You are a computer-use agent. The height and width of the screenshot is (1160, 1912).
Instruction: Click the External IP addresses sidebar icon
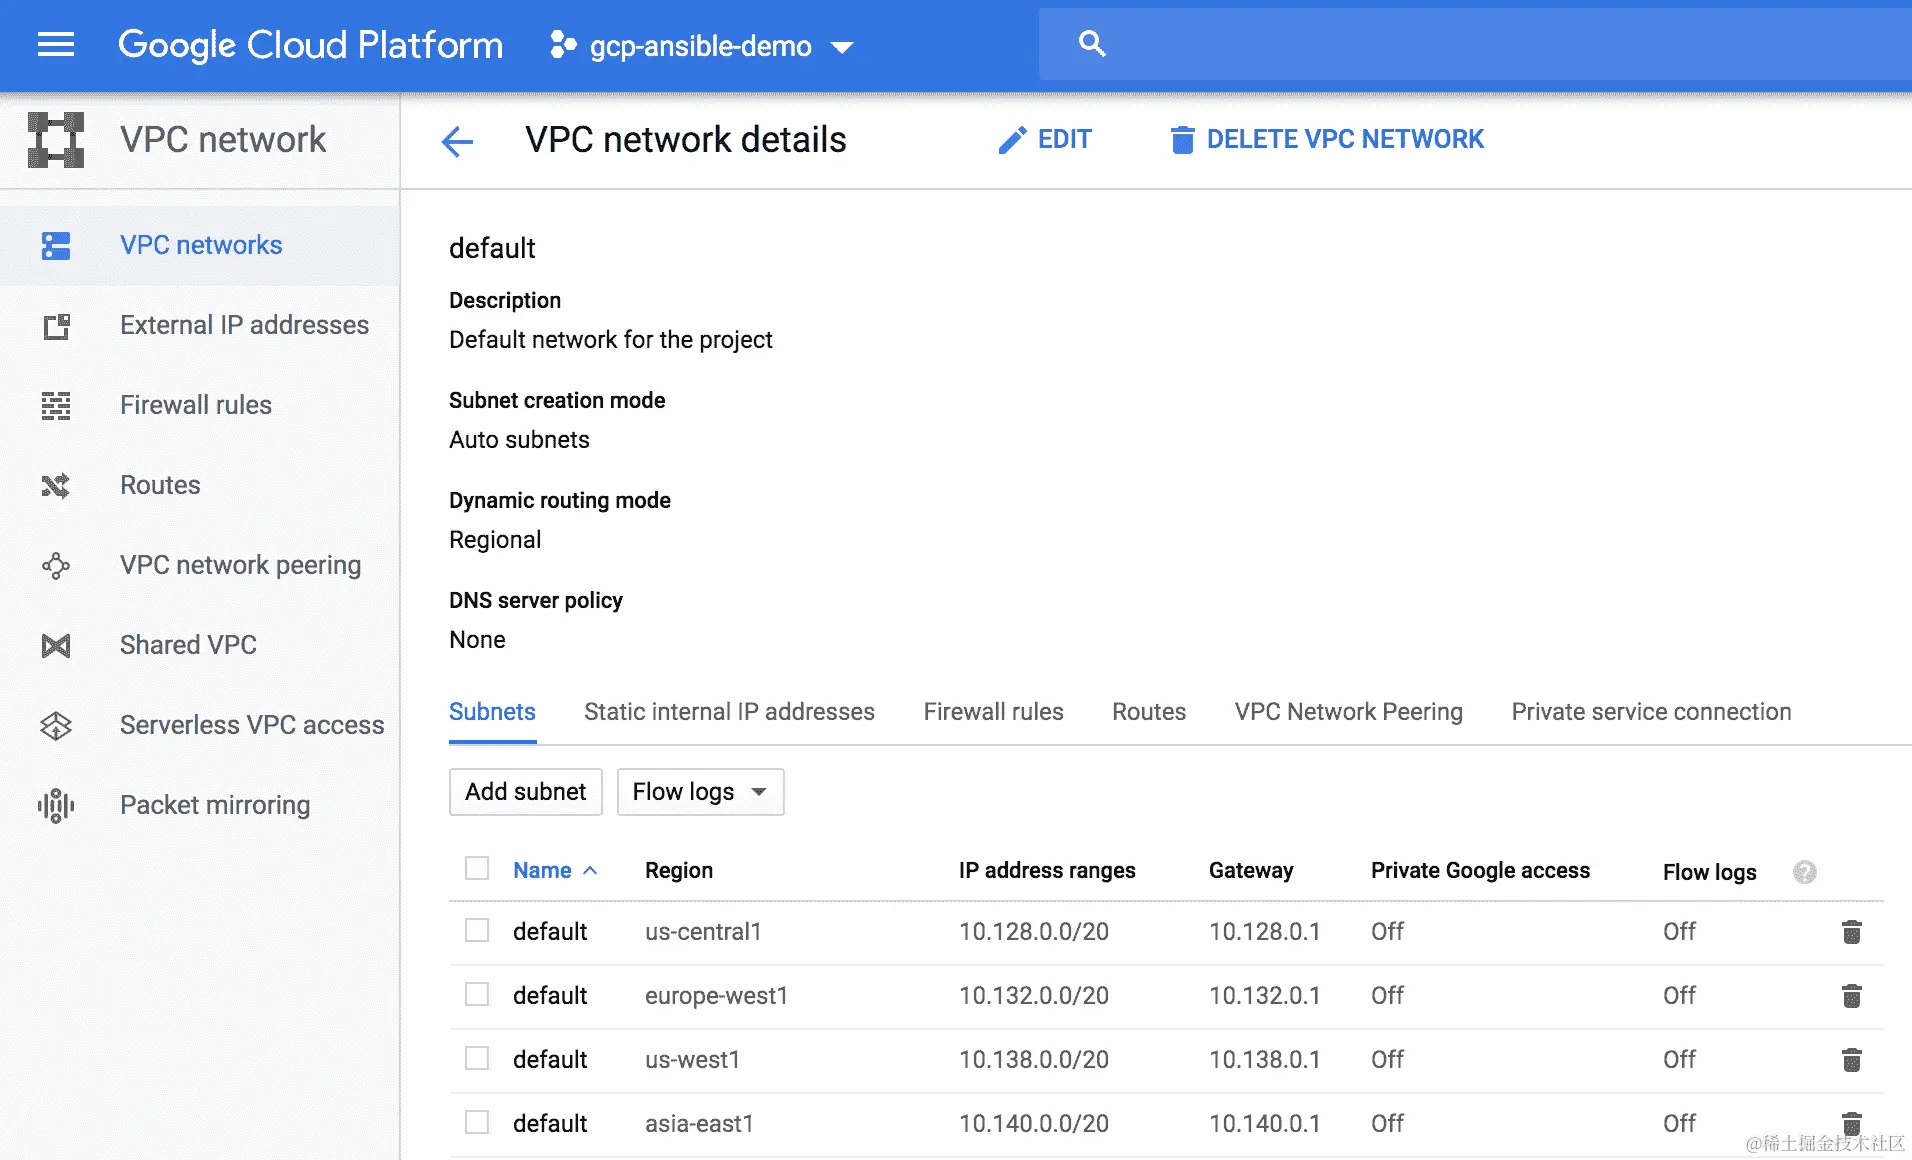click(56, 326)
